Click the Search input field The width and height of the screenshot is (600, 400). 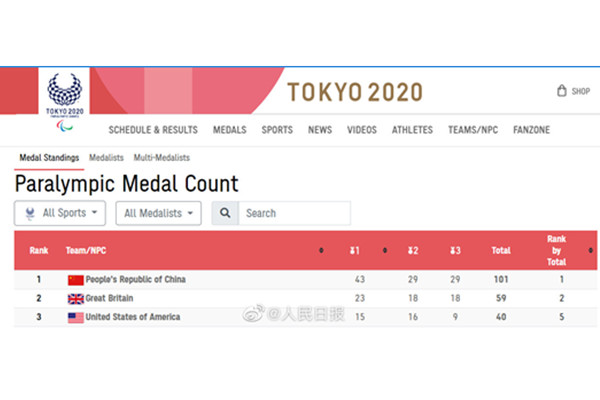295,213
